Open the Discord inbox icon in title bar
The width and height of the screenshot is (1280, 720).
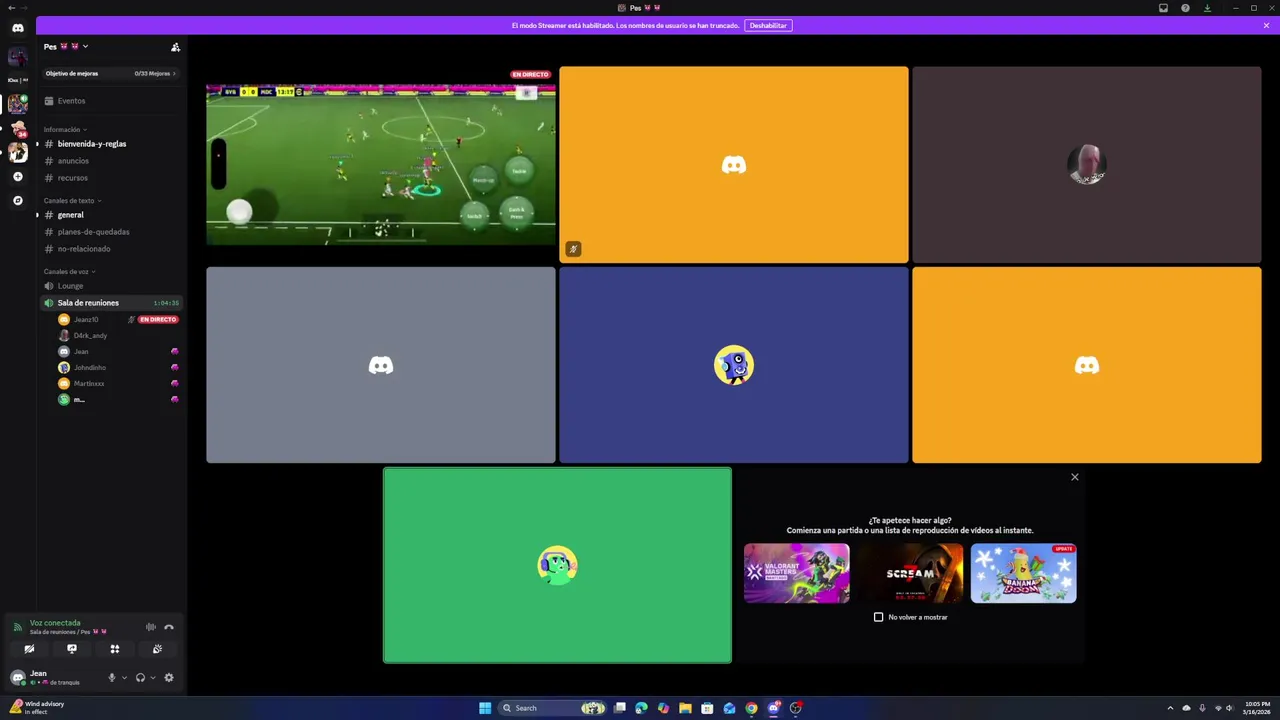(x=1163, y=8)
